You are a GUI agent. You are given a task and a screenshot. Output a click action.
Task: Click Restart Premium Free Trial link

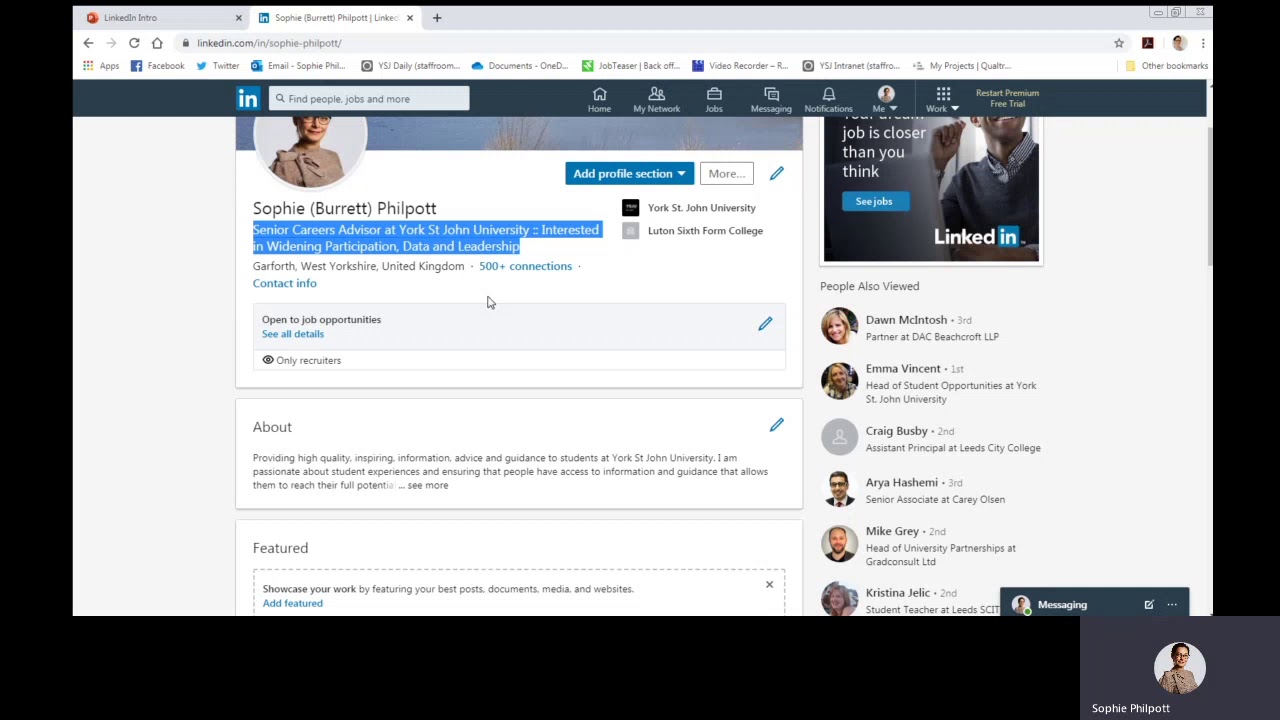coord(1007,98)
